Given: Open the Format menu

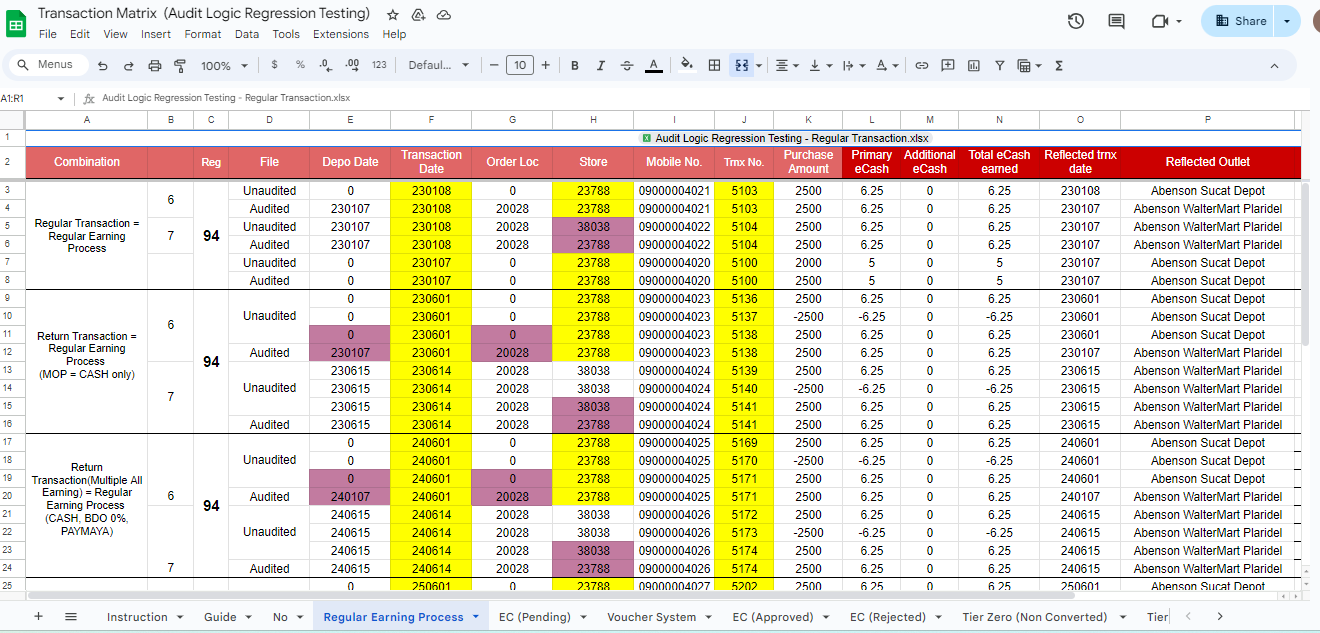Looking at the screenshot, I should [203, 34].
